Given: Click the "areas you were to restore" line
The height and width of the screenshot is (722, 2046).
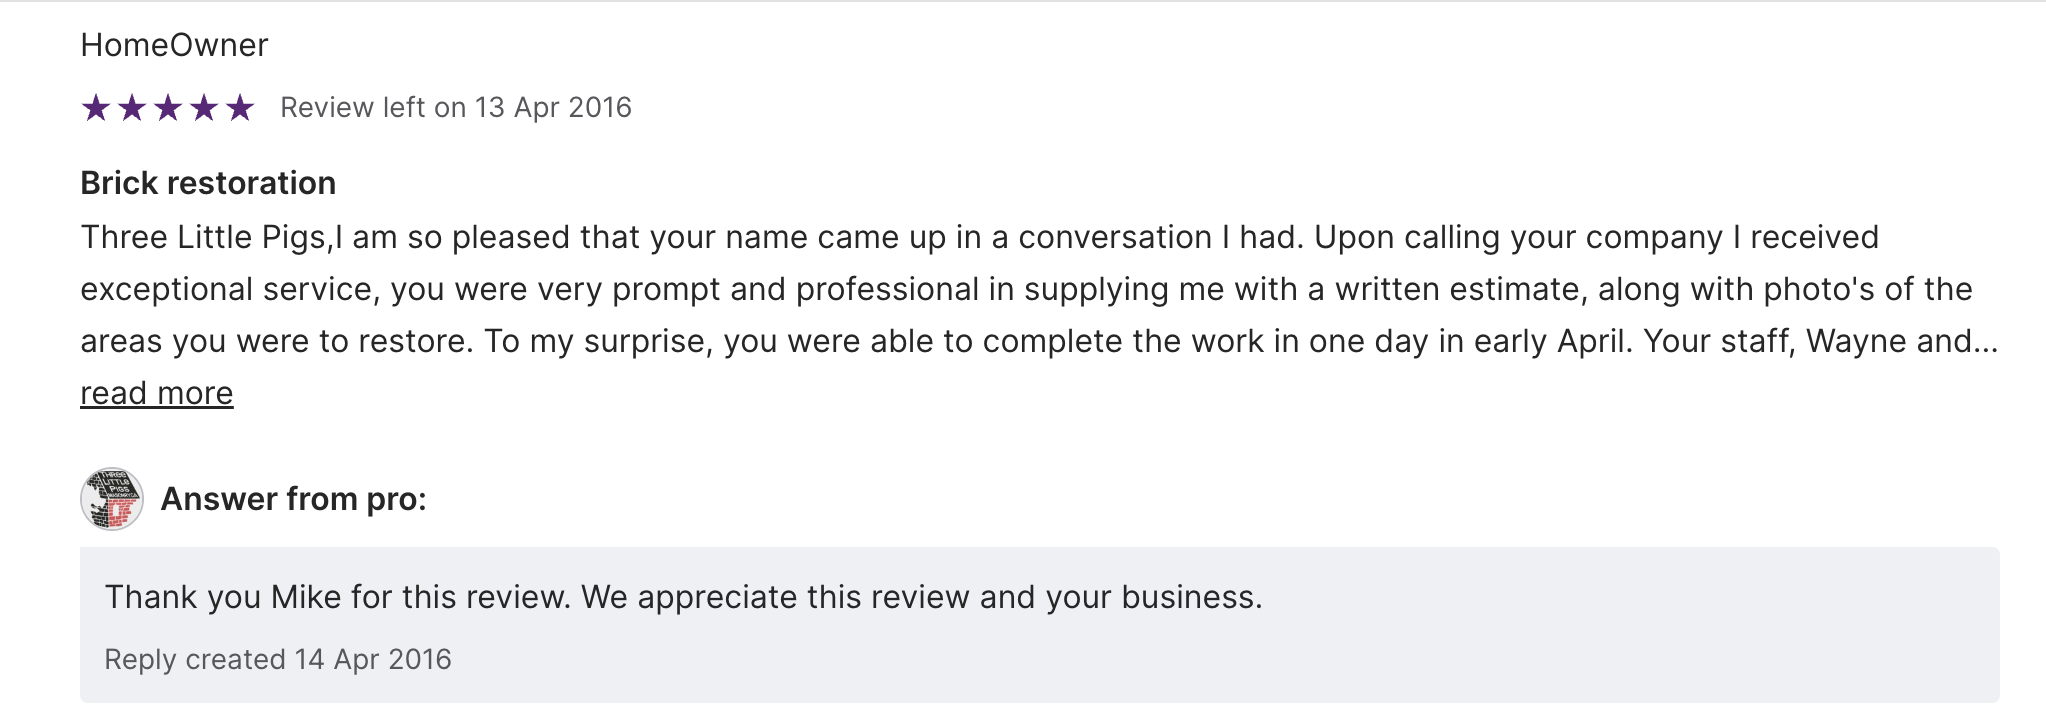Looking at the screenshot, I should click(275, 342).
